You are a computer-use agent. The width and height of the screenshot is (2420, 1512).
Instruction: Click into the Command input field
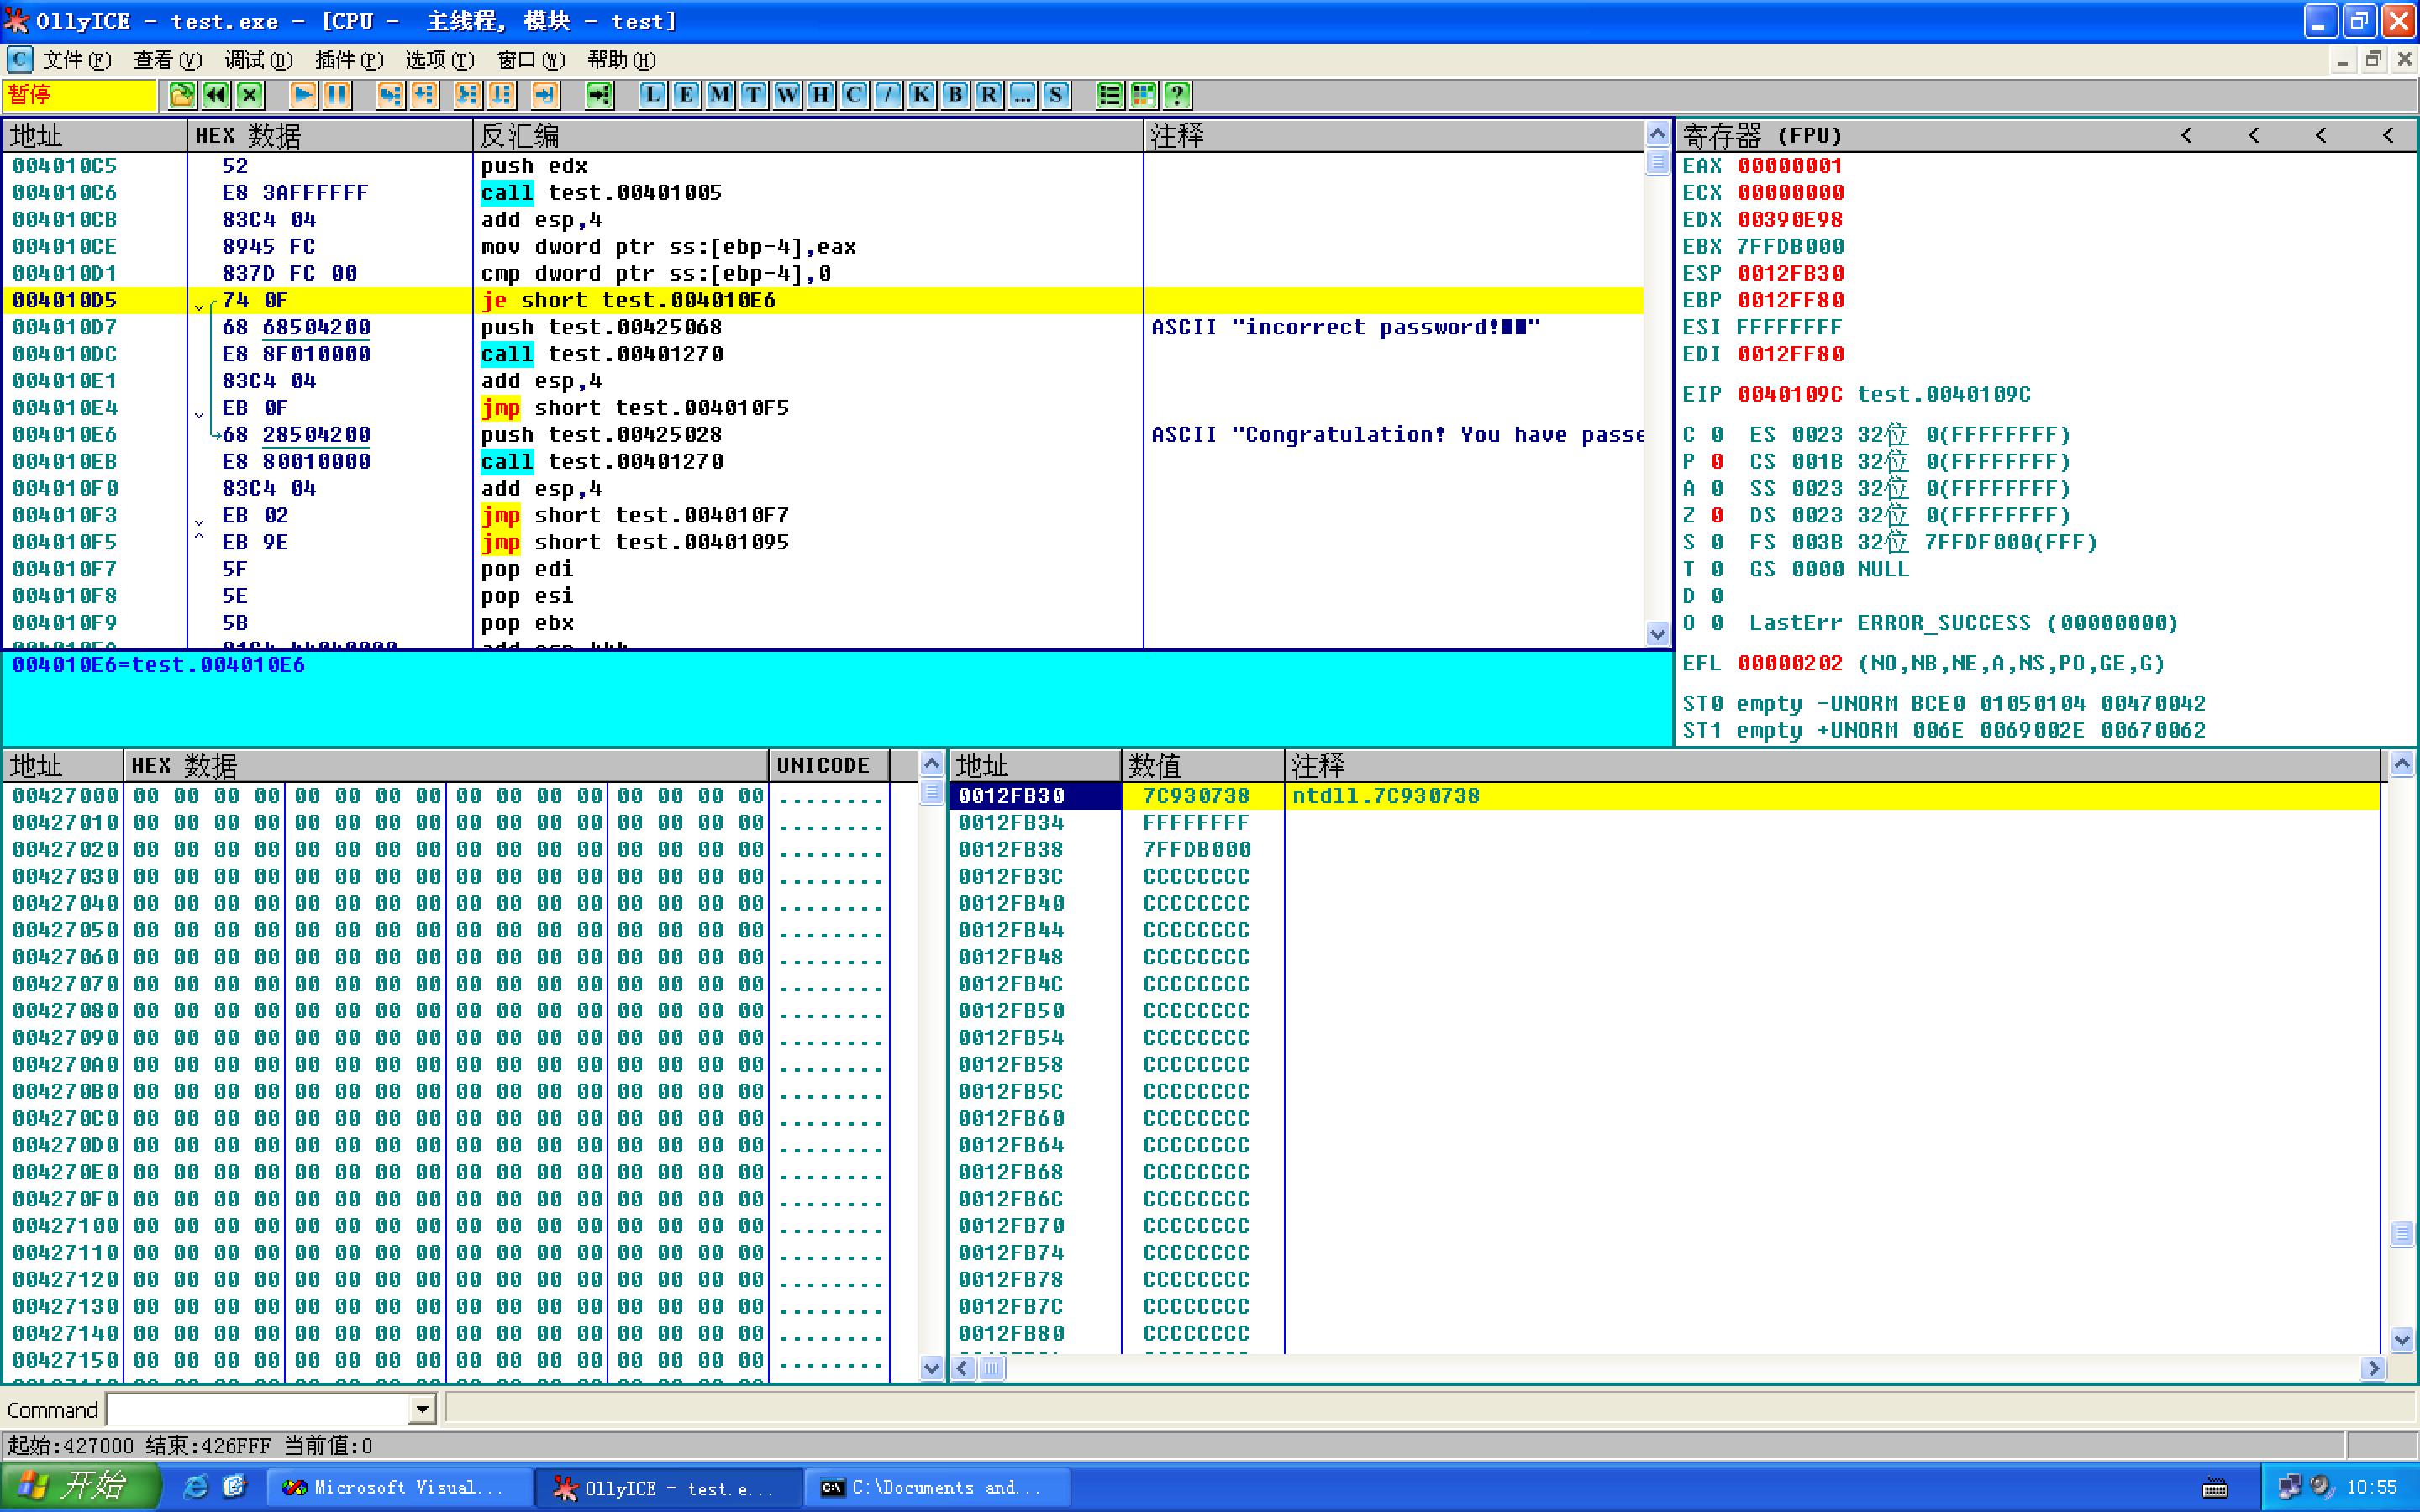tap(259, 1410)
